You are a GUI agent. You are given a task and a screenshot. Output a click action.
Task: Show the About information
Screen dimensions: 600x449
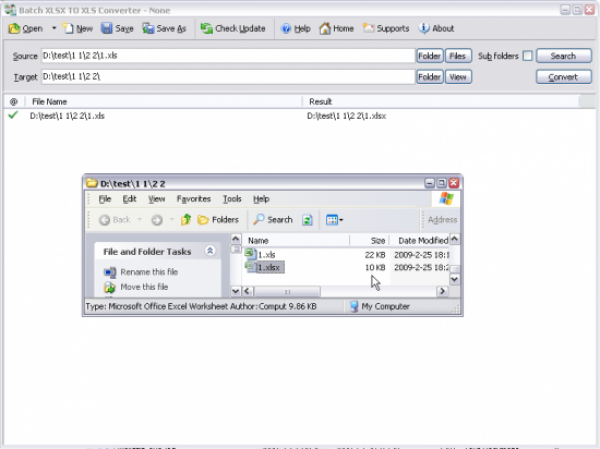click(x=436, y=28)
